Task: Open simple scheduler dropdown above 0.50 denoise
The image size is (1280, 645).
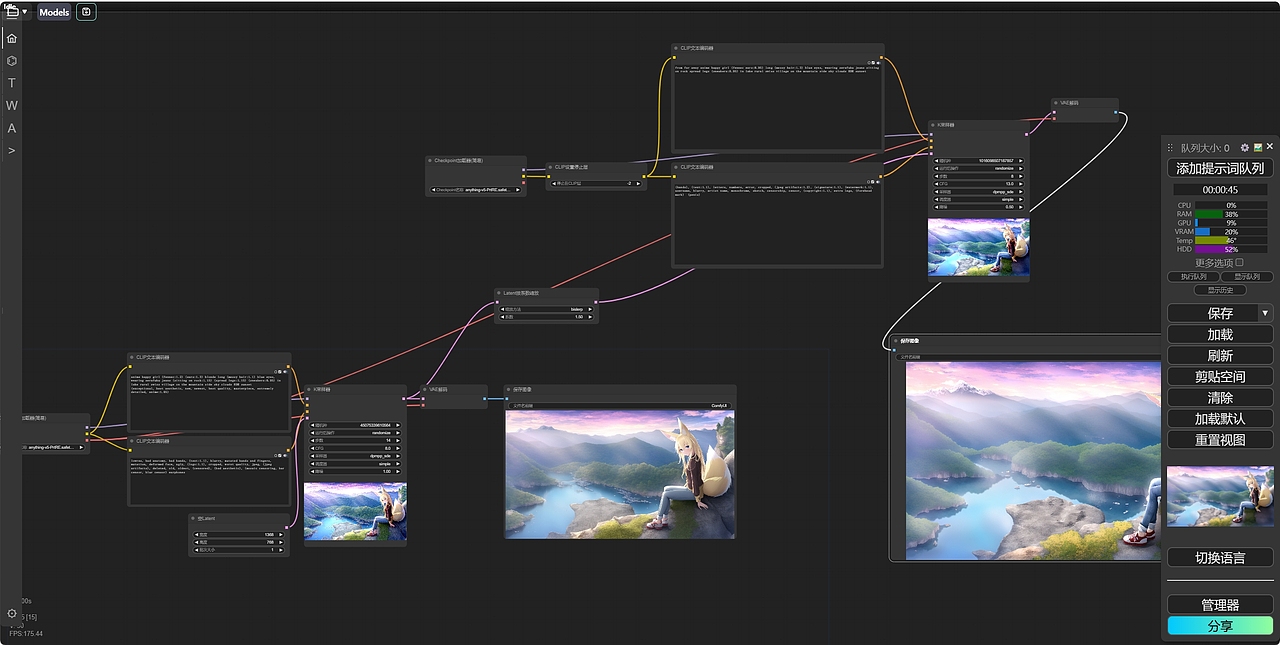Action: click(978, 200)
